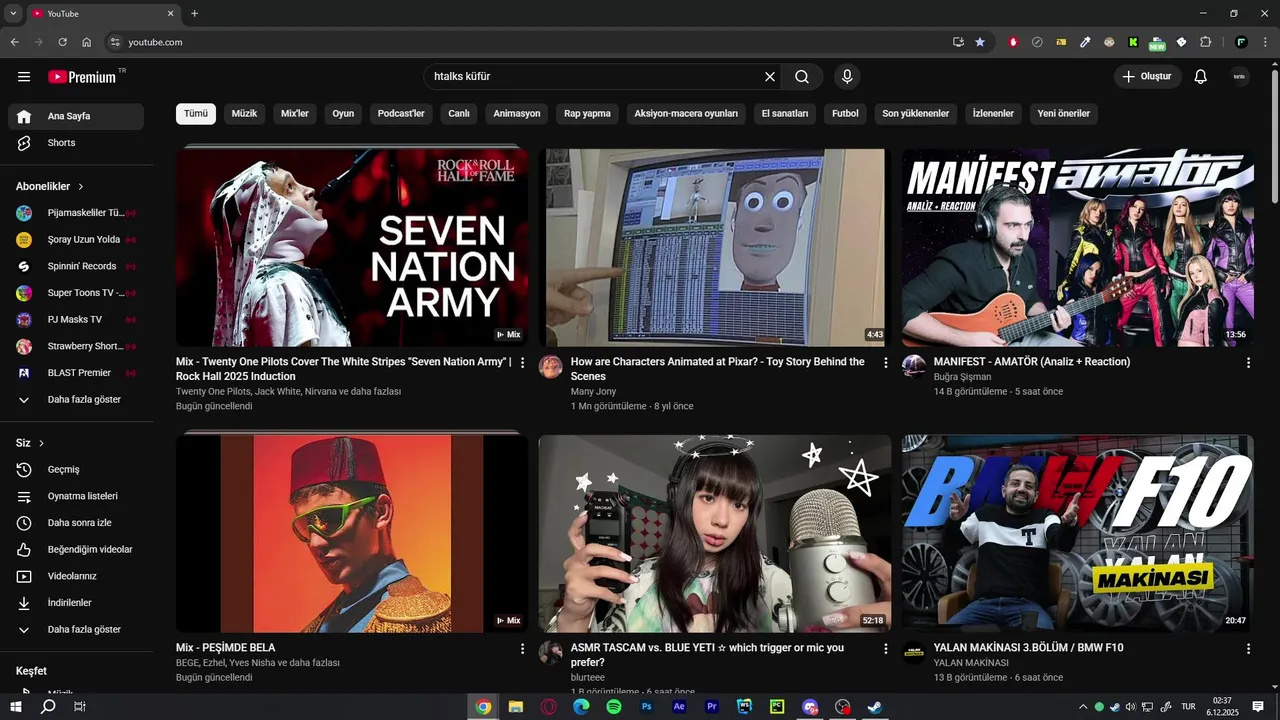Expand Daha fazla göster under Abonelikler
Screen dimensions: 1280x720
[76, 400]
